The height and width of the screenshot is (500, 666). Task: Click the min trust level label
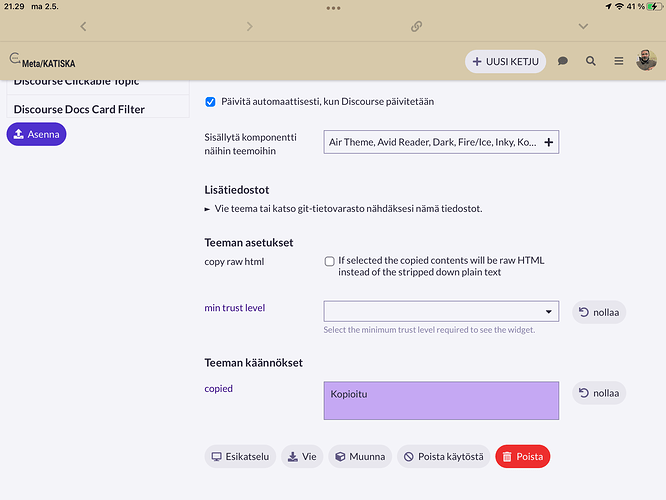pyautogui.click(x=234, y=308)
